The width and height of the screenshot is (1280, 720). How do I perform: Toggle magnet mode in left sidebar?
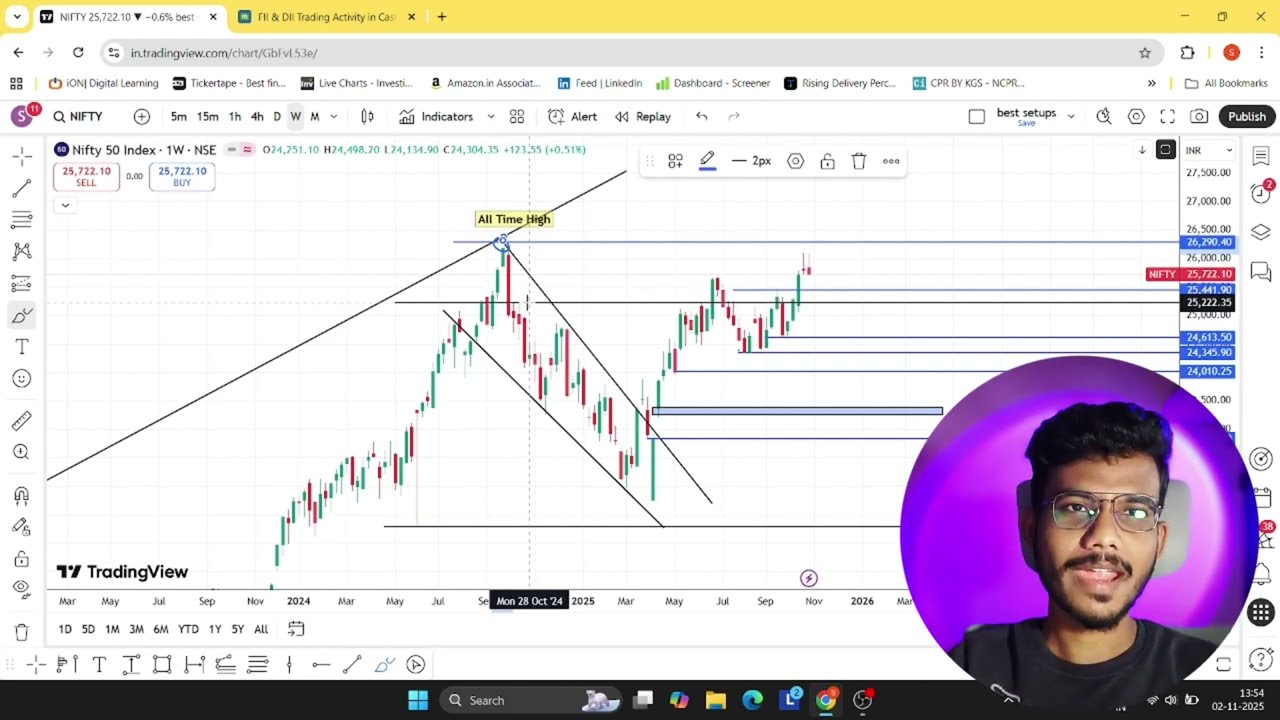[x=21, y=495]
